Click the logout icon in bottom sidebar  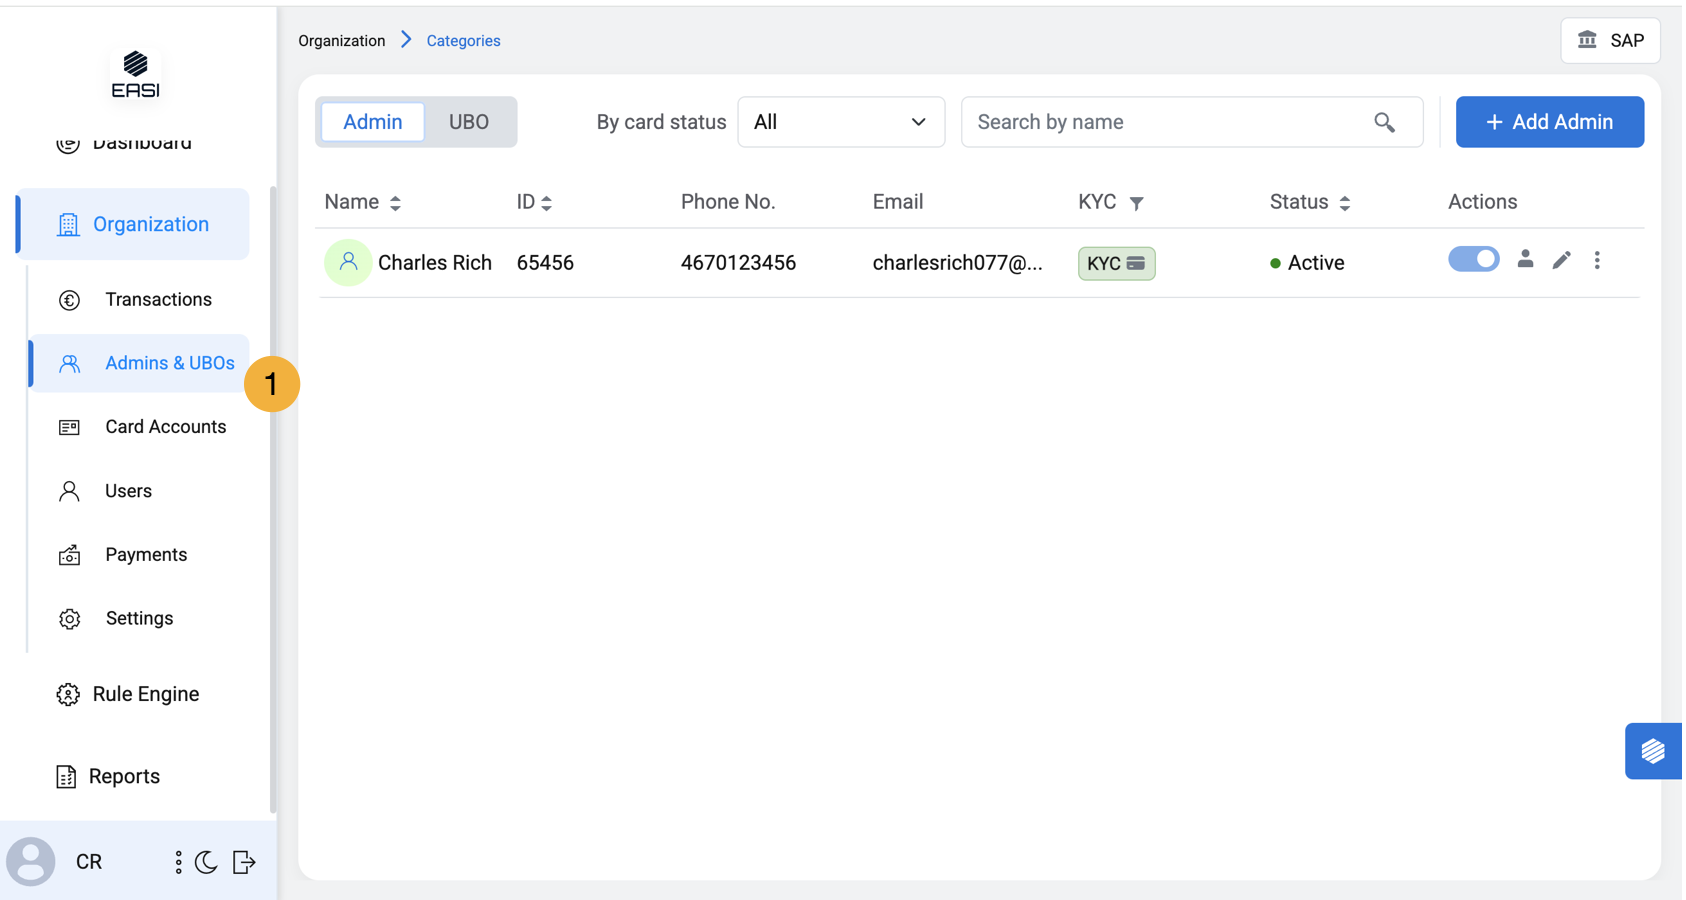[x=244, y=862]
